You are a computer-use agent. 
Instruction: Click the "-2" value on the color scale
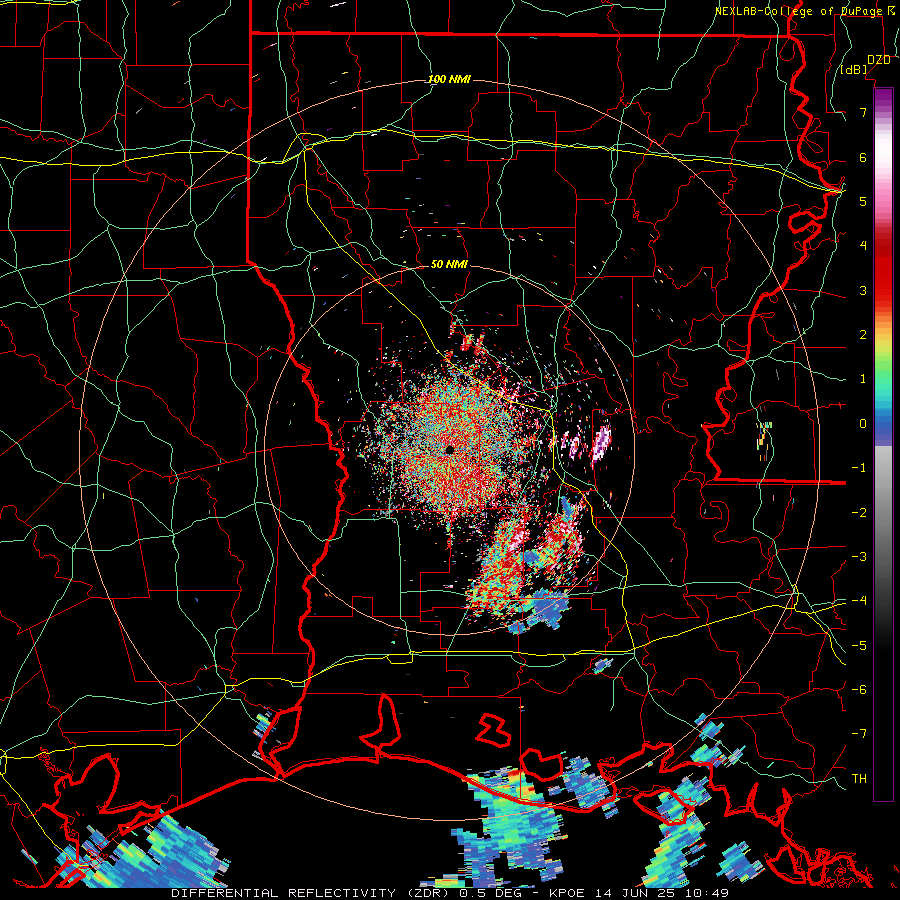click(x=859, y=512)
